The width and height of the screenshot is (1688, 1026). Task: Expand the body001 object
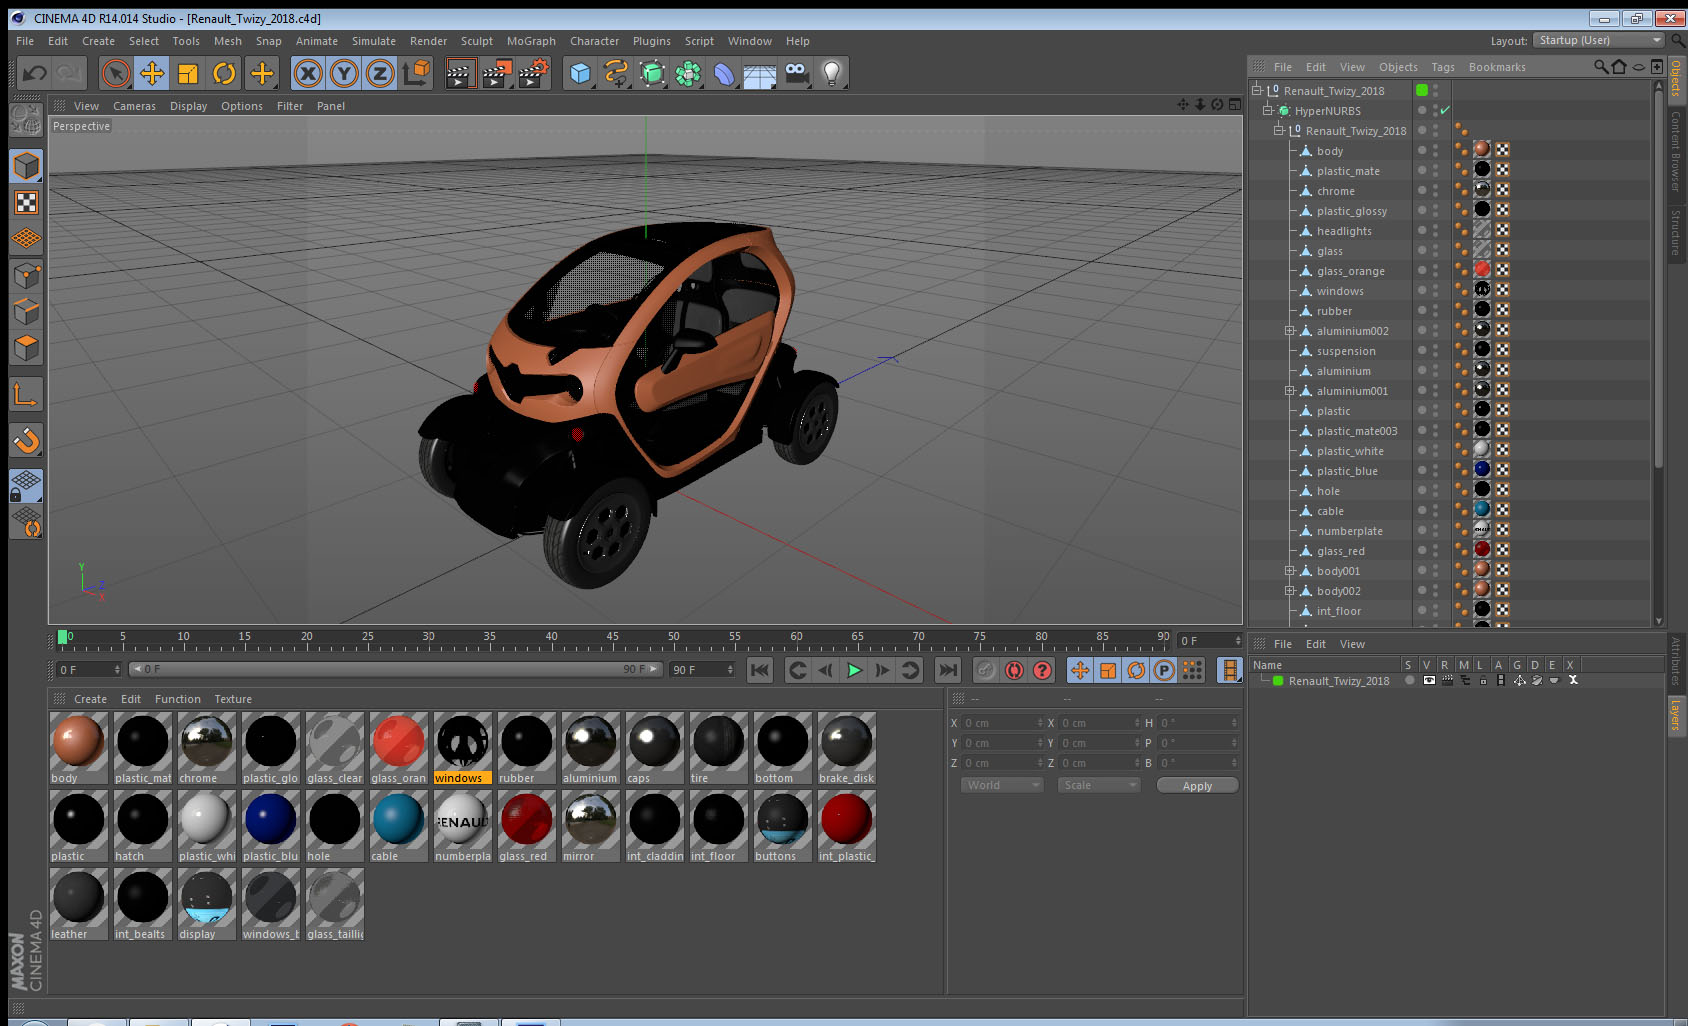[1290, 570]
